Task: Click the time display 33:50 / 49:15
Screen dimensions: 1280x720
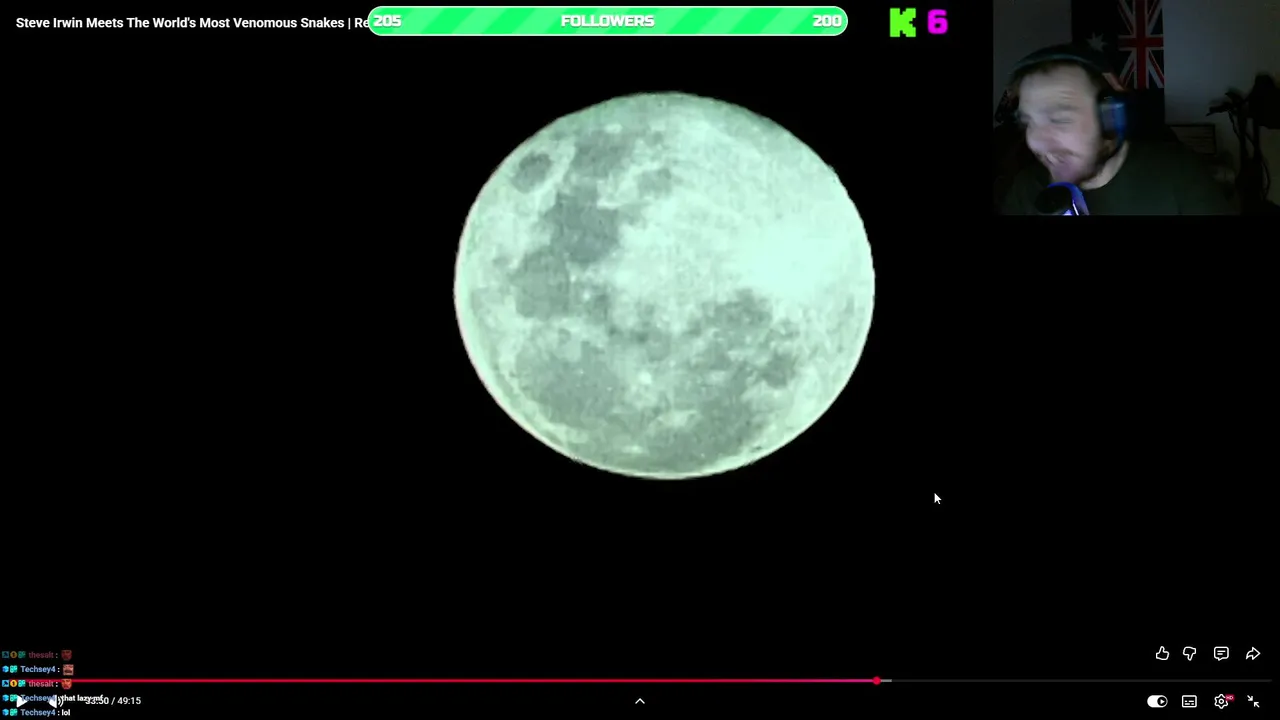Action: point(113,701)
